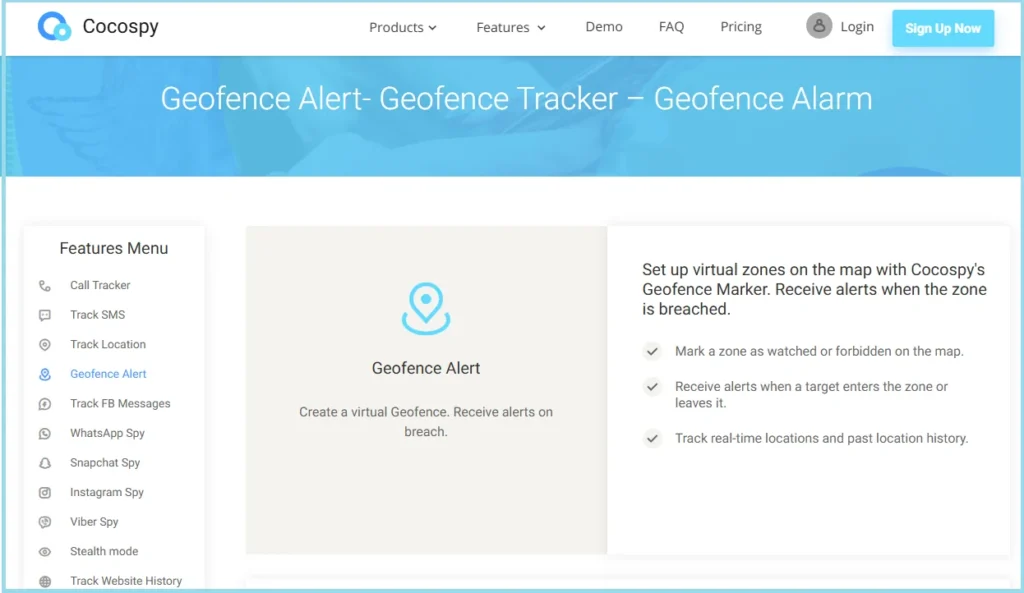Image resolution: width=1024 pixels, height=593 pixels.
Task: Click checkmark beside 'Receive alerts when a target'
Action: (x=652, y=387)
